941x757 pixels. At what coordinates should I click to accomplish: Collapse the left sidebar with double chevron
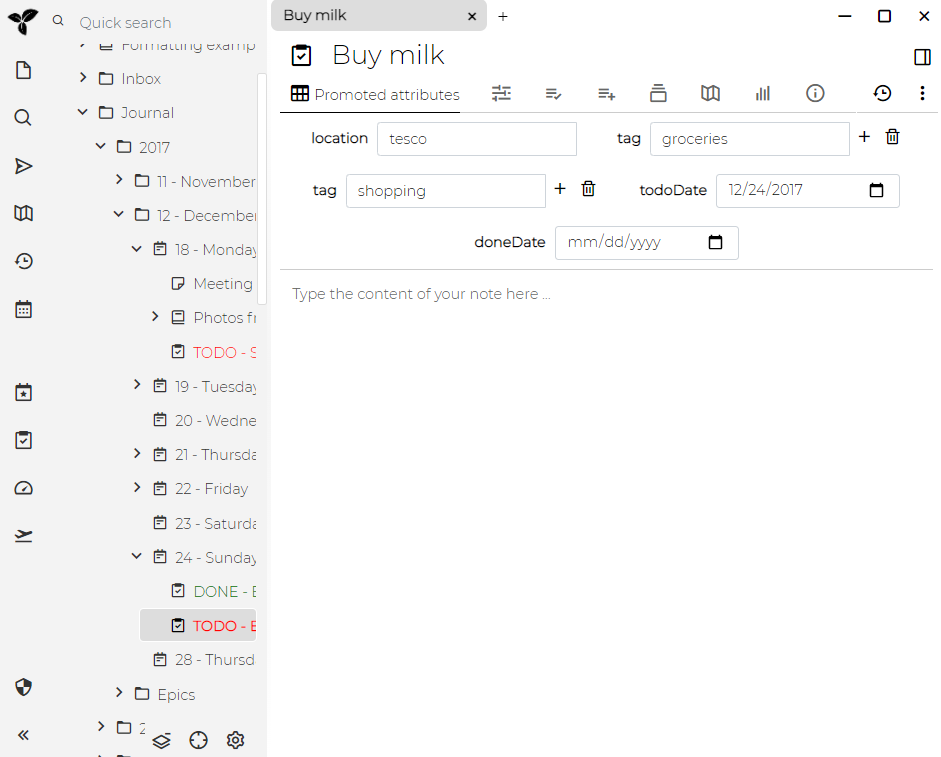click(24, 735)
